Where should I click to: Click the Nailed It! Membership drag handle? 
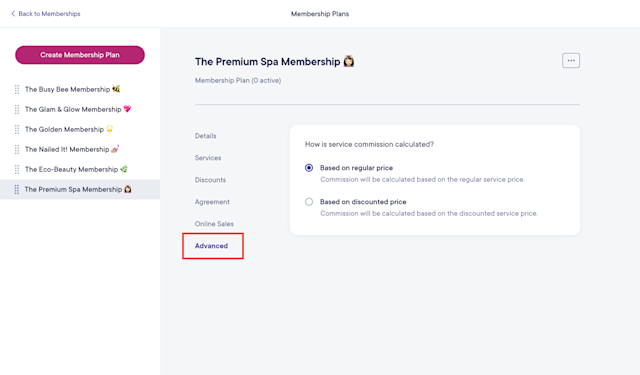tap(17, 149)
